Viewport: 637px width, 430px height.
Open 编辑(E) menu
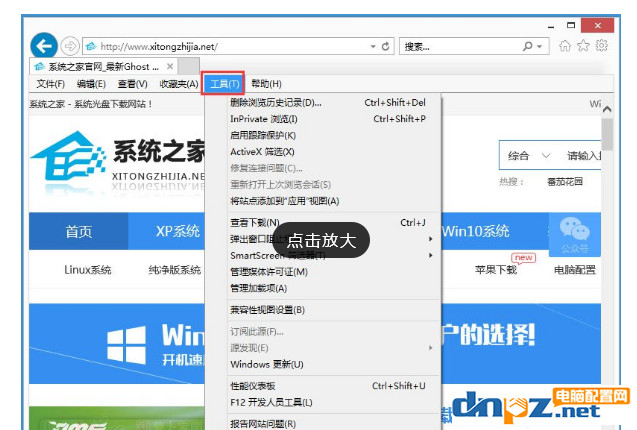coord(91,84)
